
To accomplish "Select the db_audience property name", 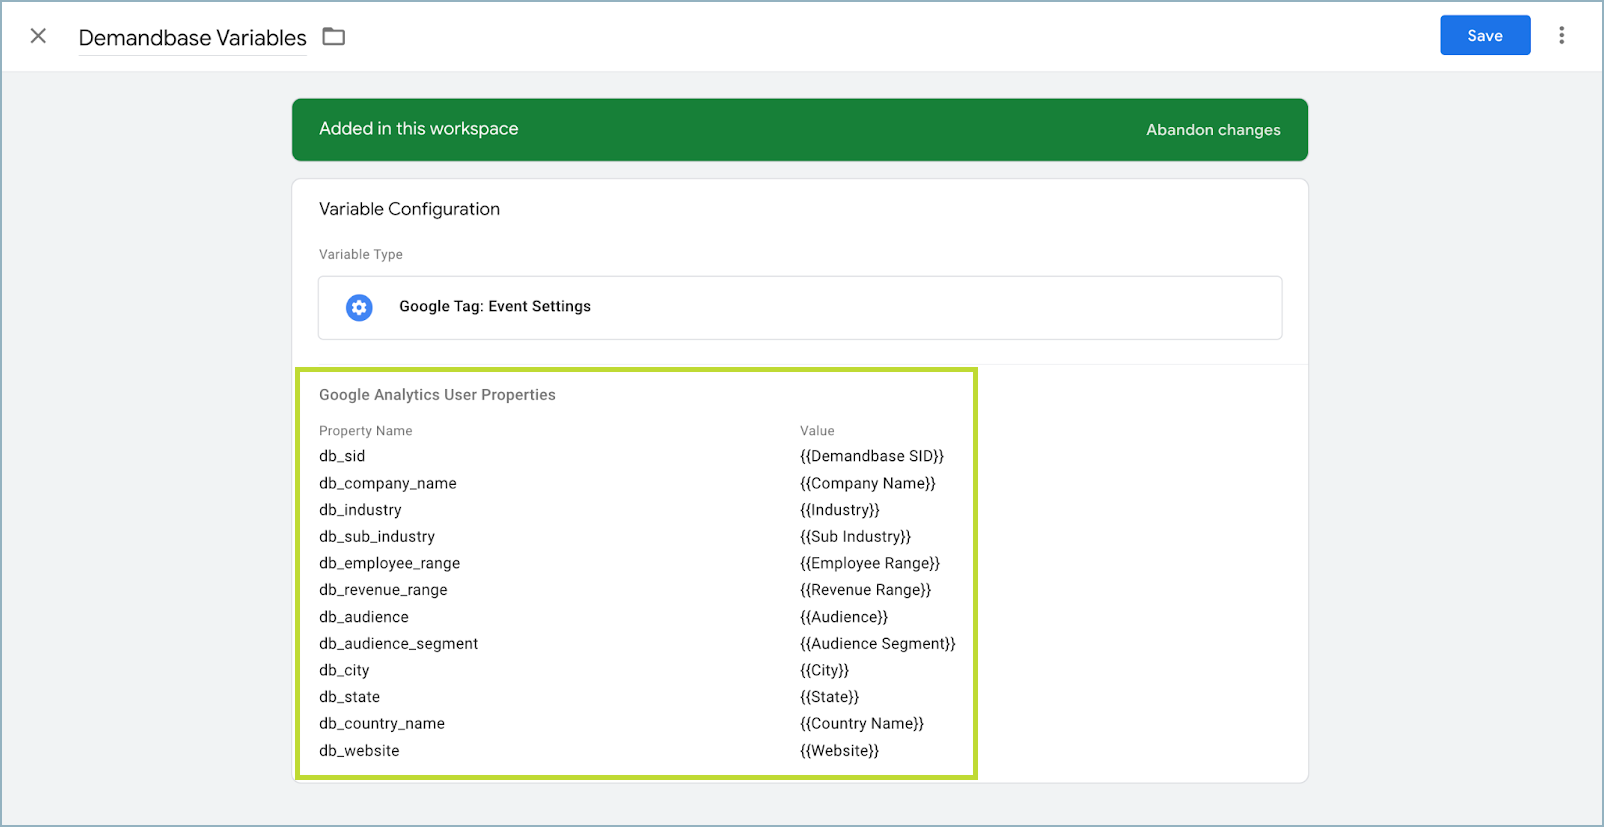I will (364, 617).
